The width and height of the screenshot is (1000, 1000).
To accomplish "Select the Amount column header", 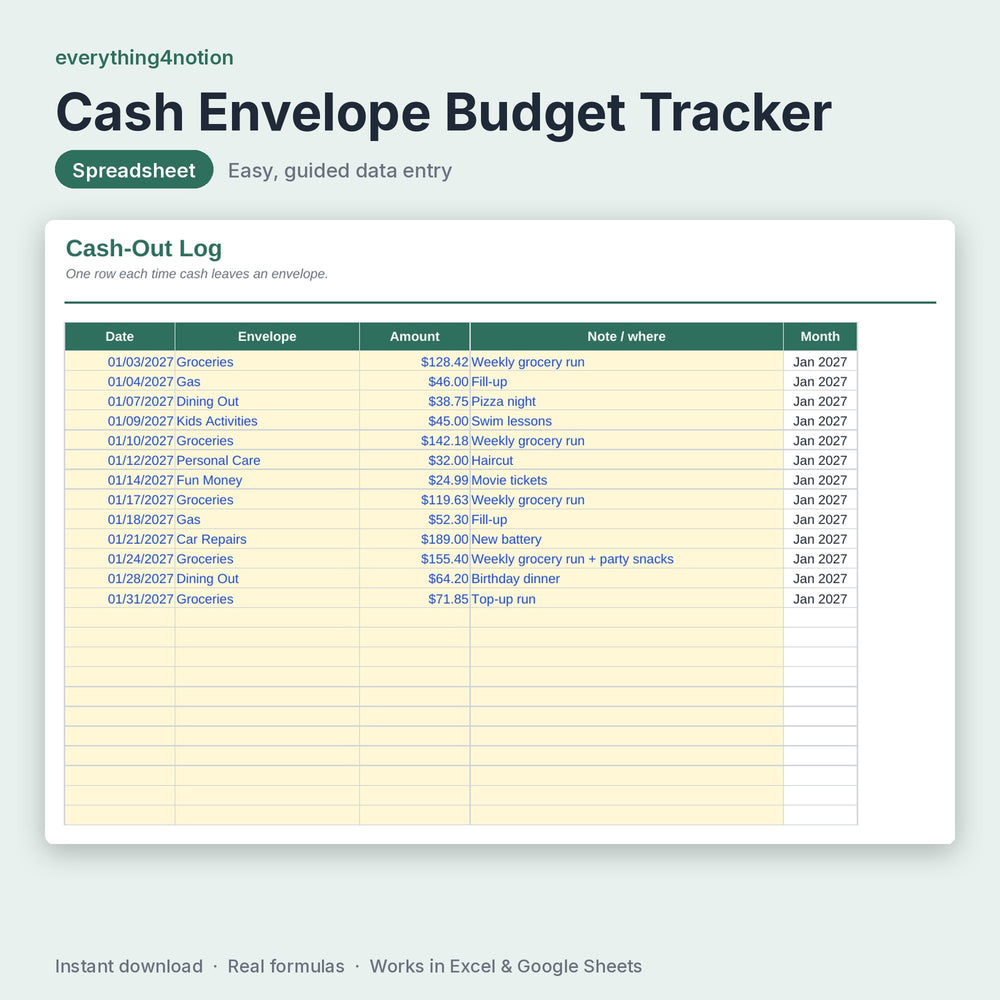I will [415, 337].
